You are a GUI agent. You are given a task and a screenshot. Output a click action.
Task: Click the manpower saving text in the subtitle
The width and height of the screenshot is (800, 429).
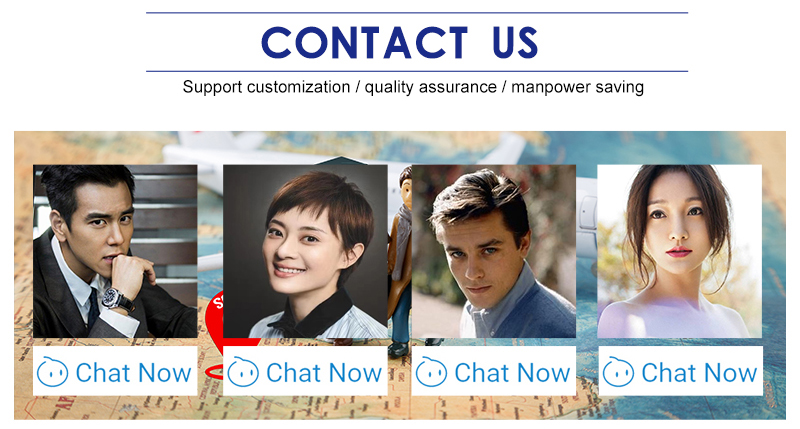point(578,87)
